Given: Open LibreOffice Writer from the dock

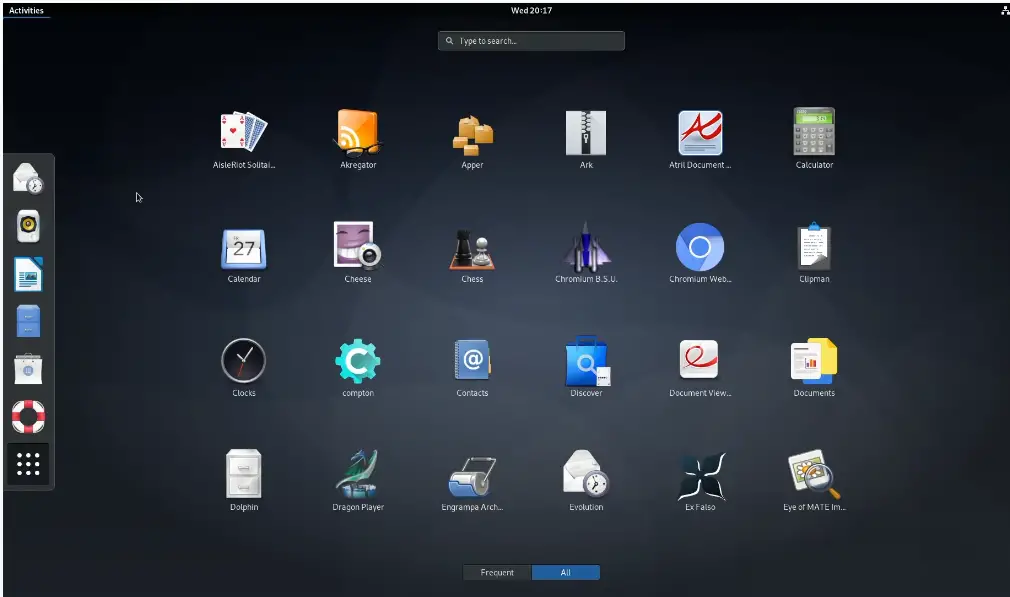Looking at the screenshot, I should coord(28,274).
